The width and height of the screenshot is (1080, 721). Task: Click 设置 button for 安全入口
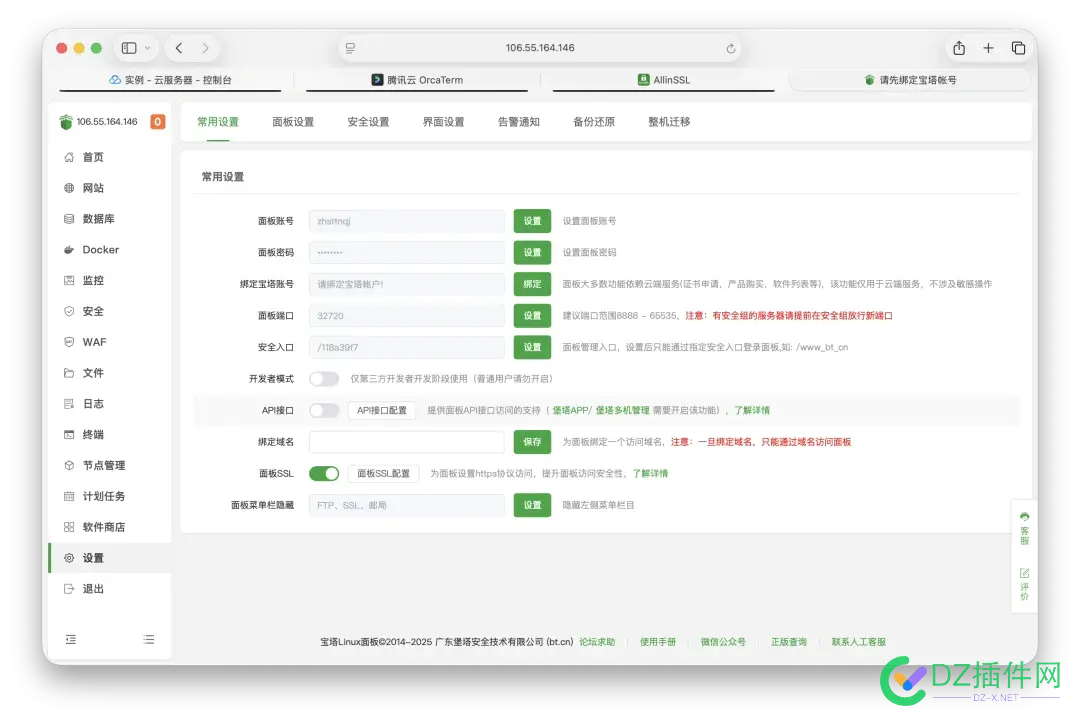click(532, 348)
